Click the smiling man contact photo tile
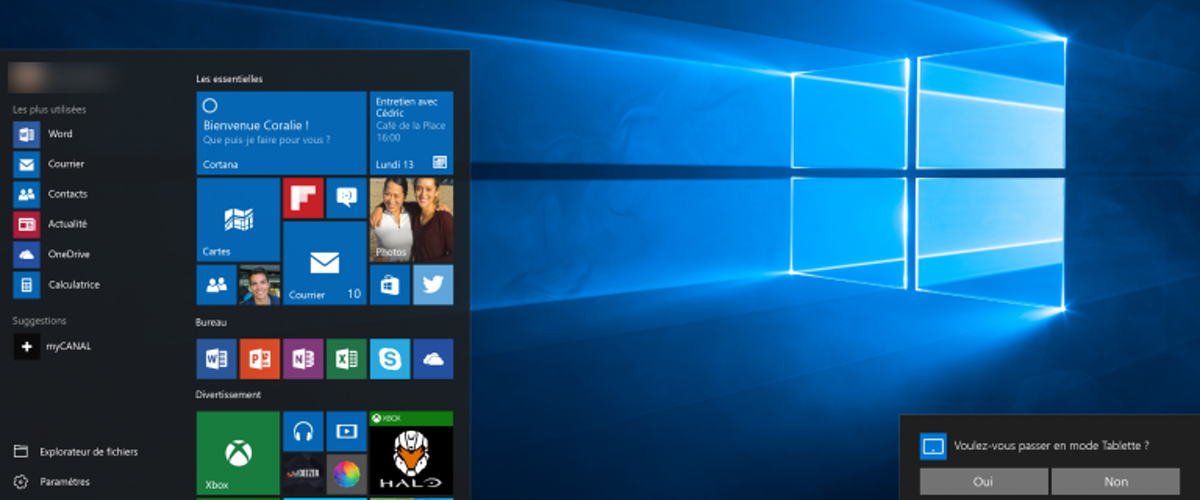 [260, 285]
